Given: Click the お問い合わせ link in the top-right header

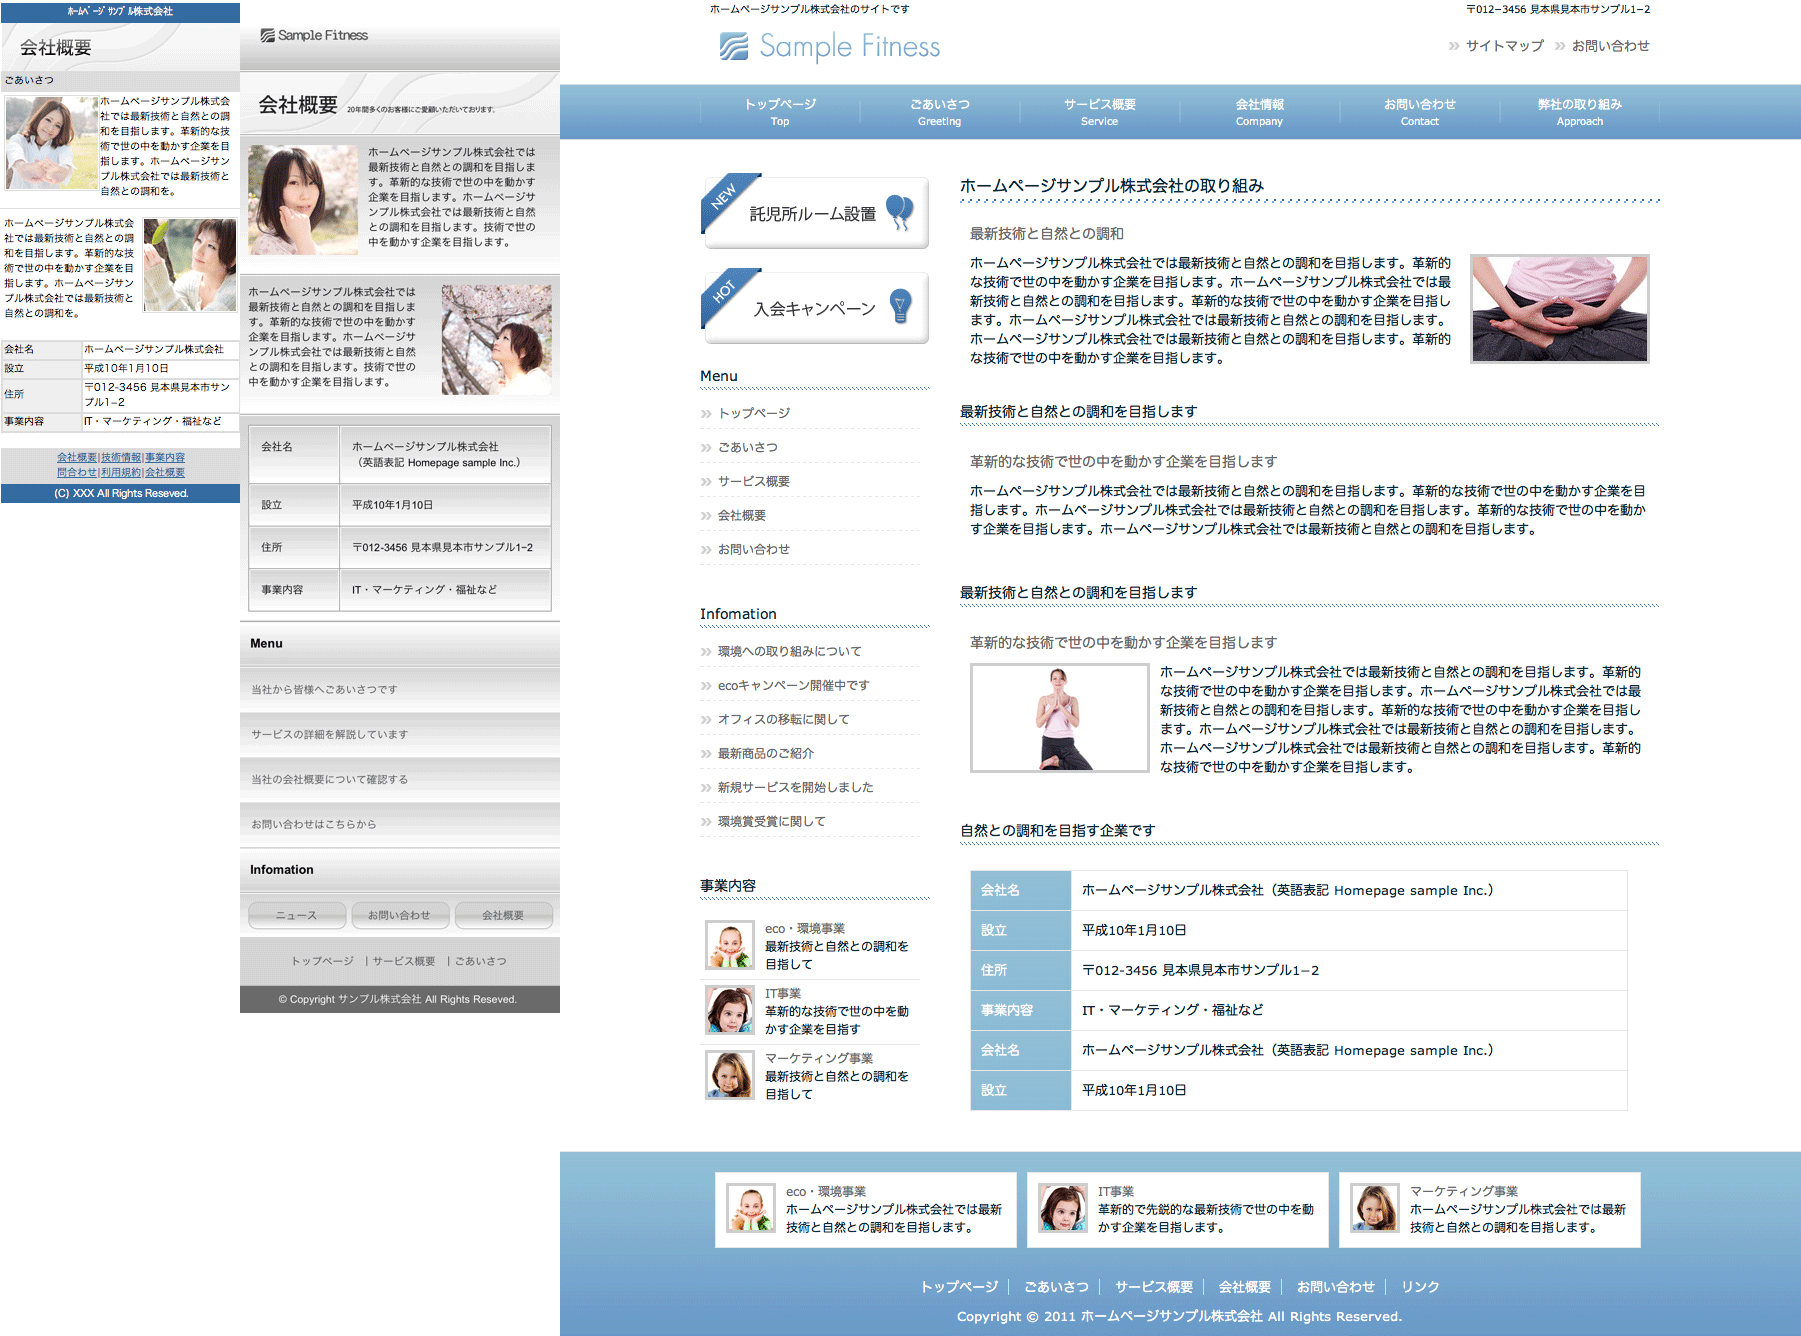Looking at the screenshot, I should 1610,46.
